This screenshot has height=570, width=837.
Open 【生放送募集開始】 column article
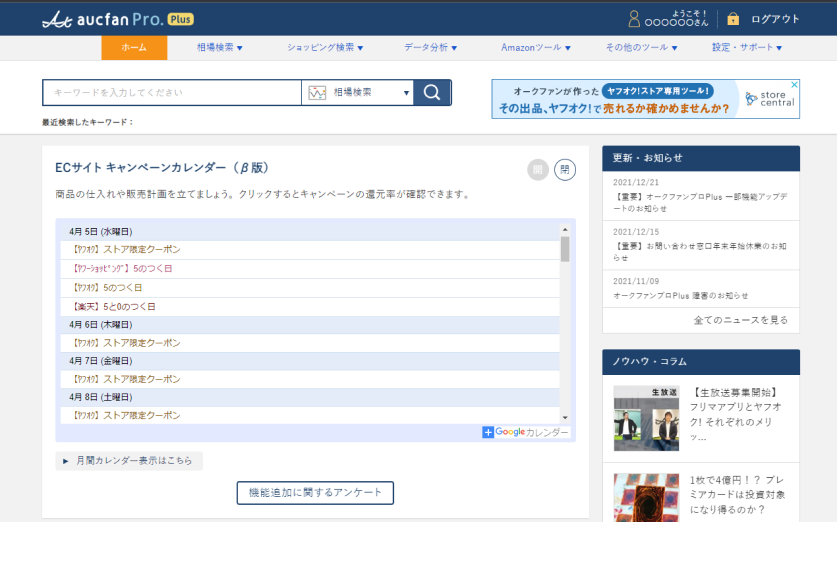pos(736,414)
